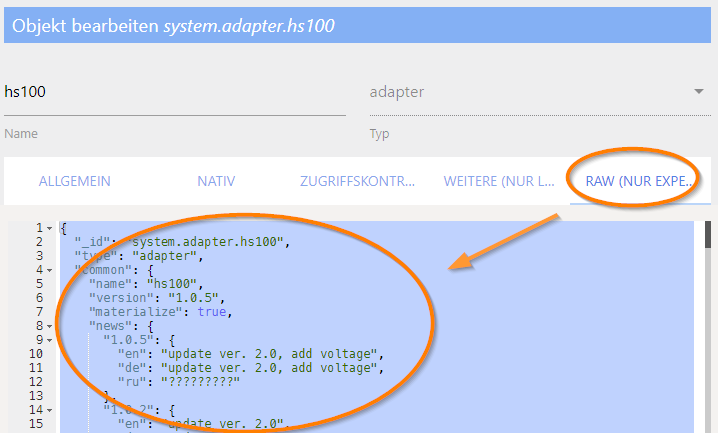Switch to the NATIV tab
The width and height of the screenshot is (718, 433).
(x=216, y=181)
